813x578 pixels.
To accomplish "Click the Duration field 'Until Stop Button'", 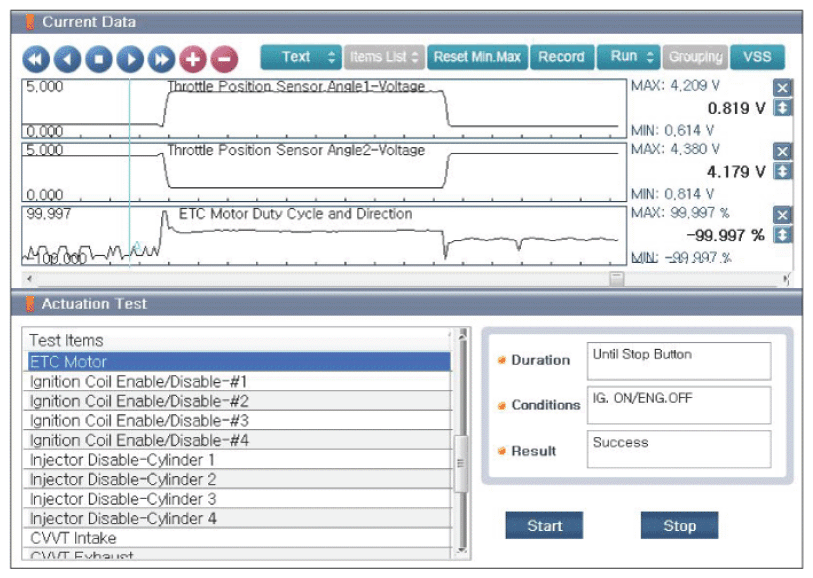I will pyautogui.click(x=679, y=361).
